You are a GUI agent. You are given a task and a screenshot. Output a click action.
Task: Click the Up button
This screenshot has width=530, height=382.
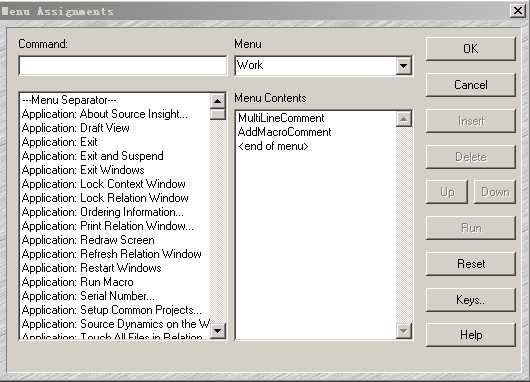pos(447,192)
